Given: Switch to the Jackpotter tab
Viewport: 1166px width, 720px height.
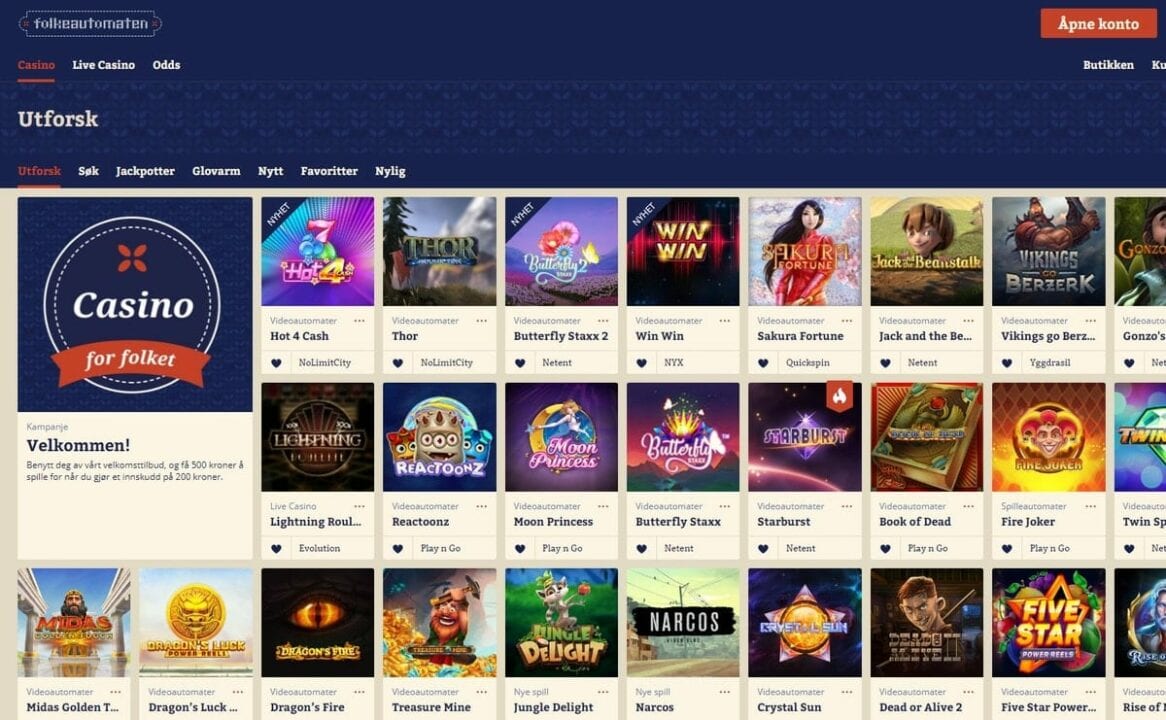Looking at the screenshot, I should click(x=145, y=171).
